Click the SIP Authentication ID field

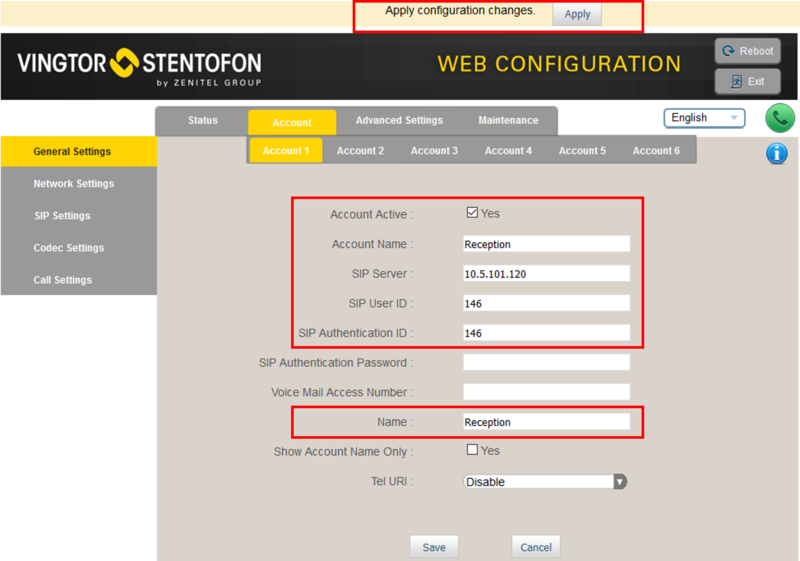point(546,333)
